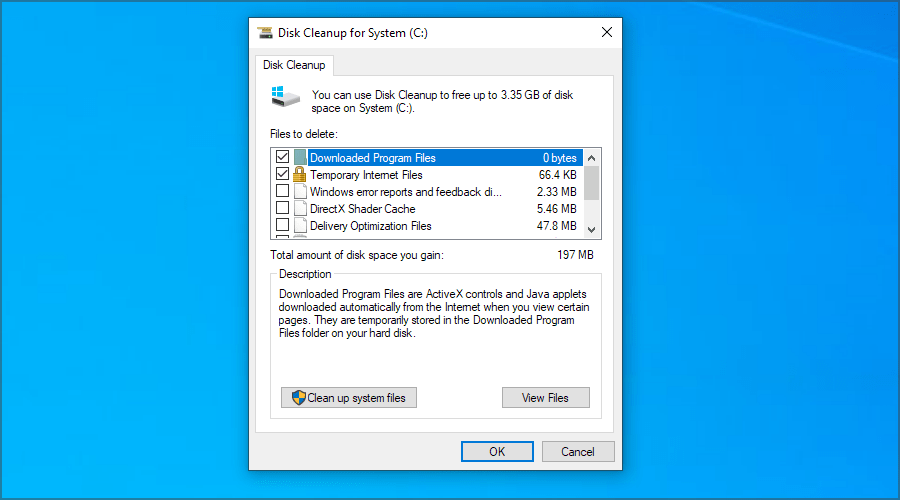Screen dimensions: 900x500
Task: Select the Temporary Internet Files row text
Action: pos(366,175)
